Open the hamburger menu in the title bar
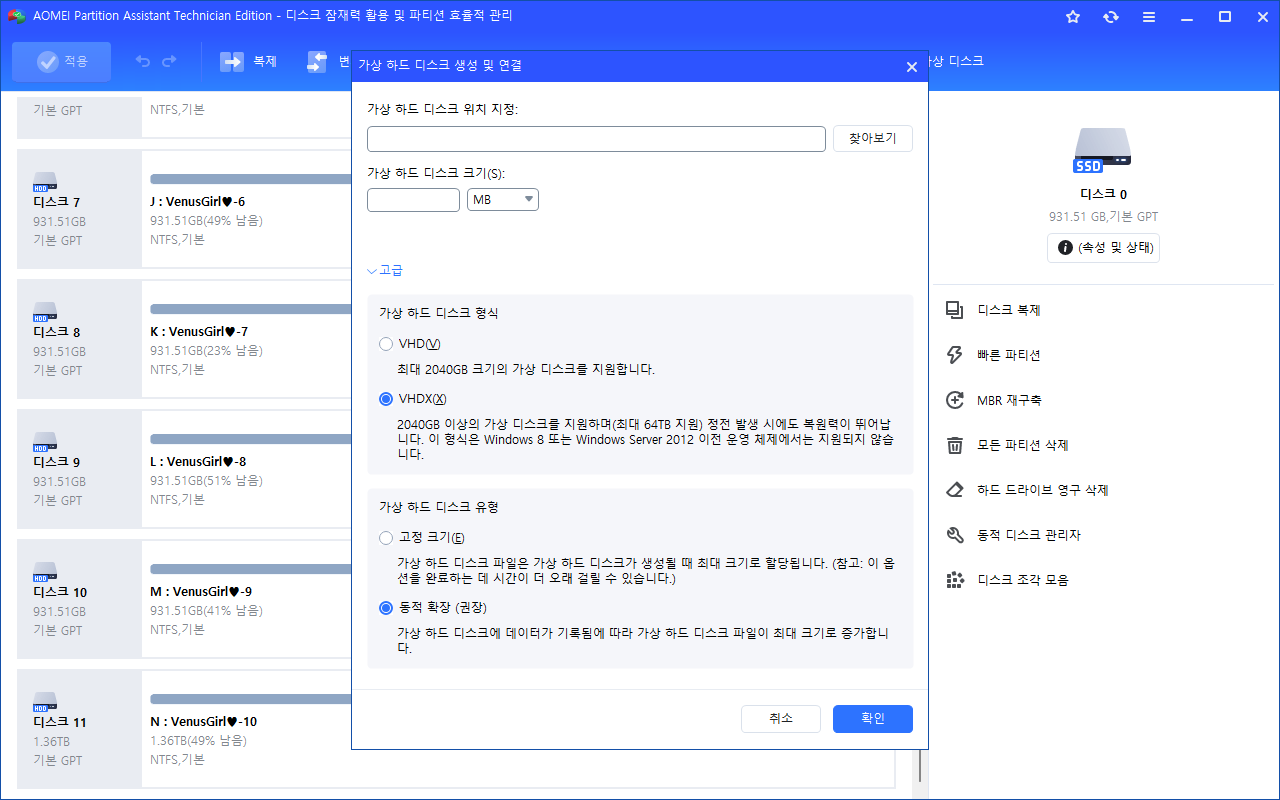Viewport: 1280px width, 800px height. coord(1149,17)
